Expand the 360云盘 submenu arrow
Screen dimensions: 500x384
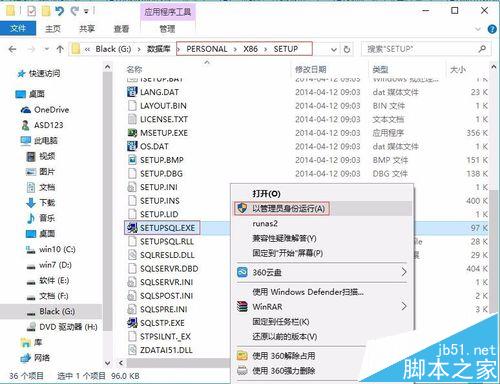coord(404,272)
